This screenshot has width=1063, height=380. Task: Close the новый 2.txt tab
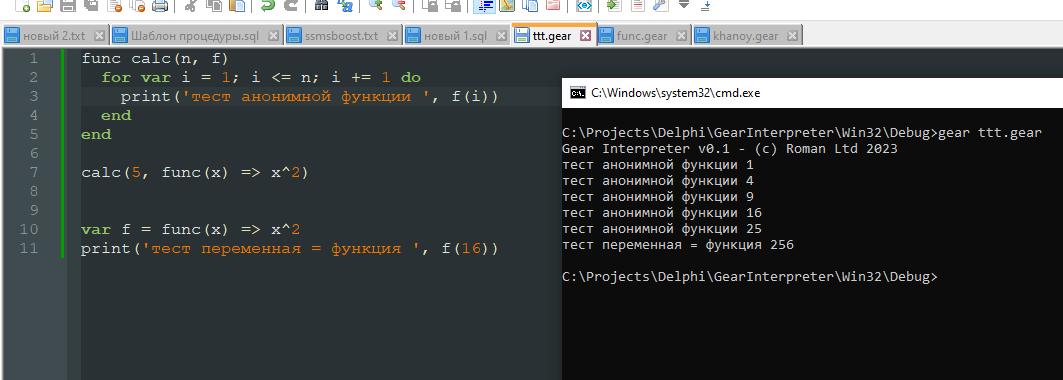coord(99,36)
